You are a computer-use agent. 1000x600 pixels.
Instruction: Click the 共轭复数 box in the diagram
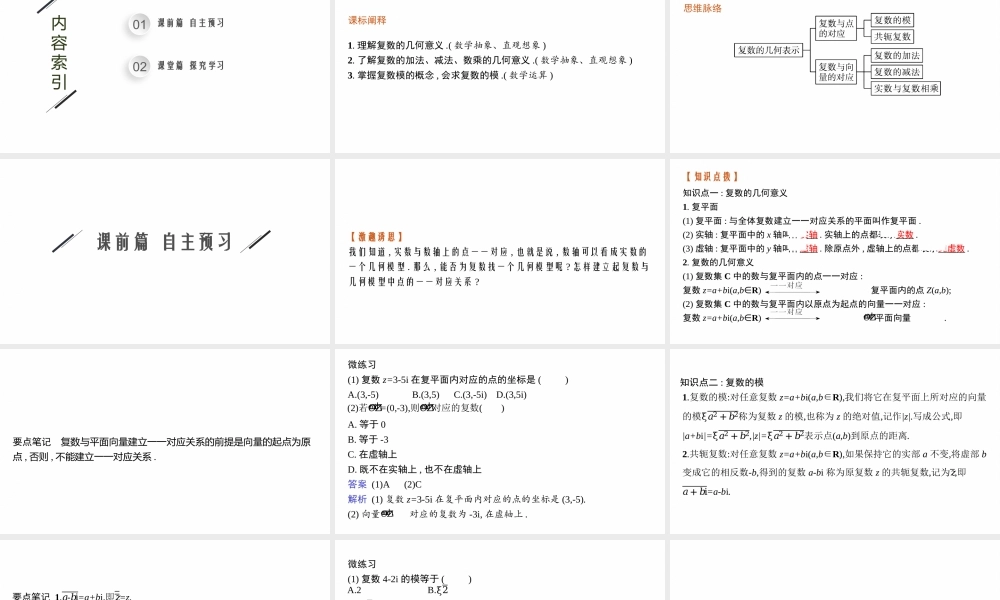(x=893, y=36)
